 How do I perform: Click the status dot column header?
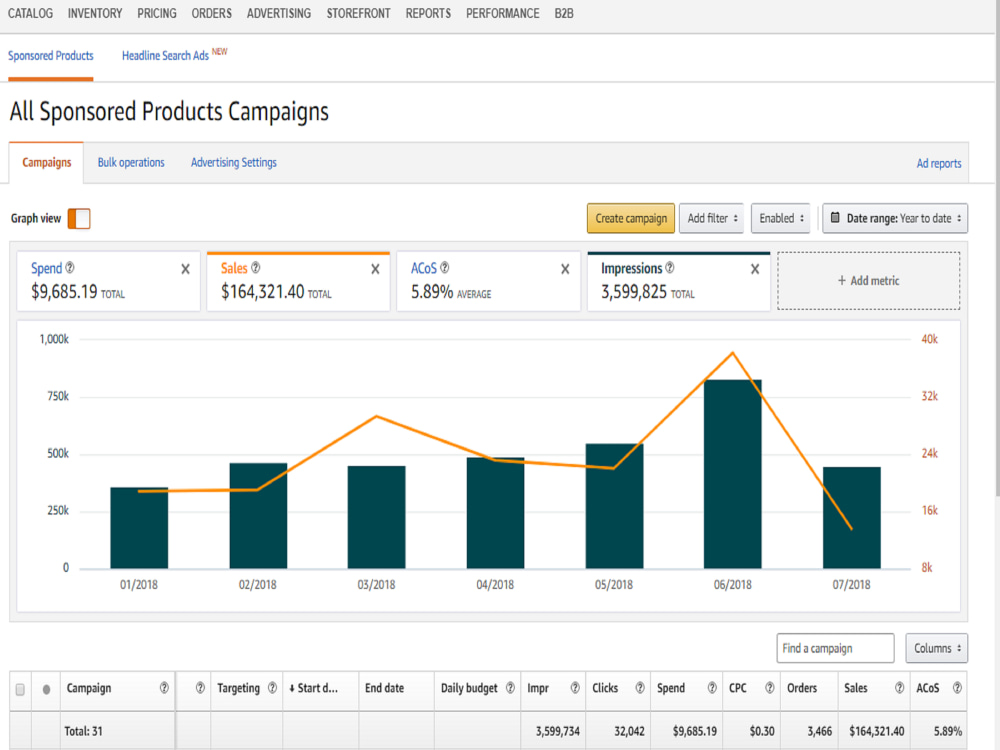pyautogui.click(x=47, y=689)
